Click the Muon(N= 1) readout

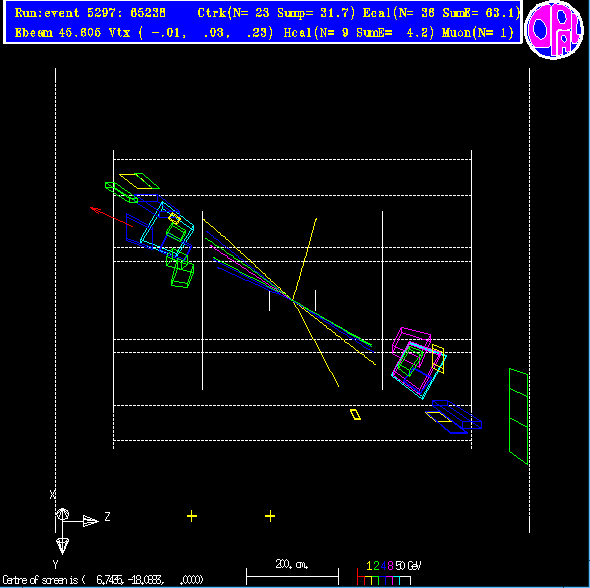pos(477,33)
